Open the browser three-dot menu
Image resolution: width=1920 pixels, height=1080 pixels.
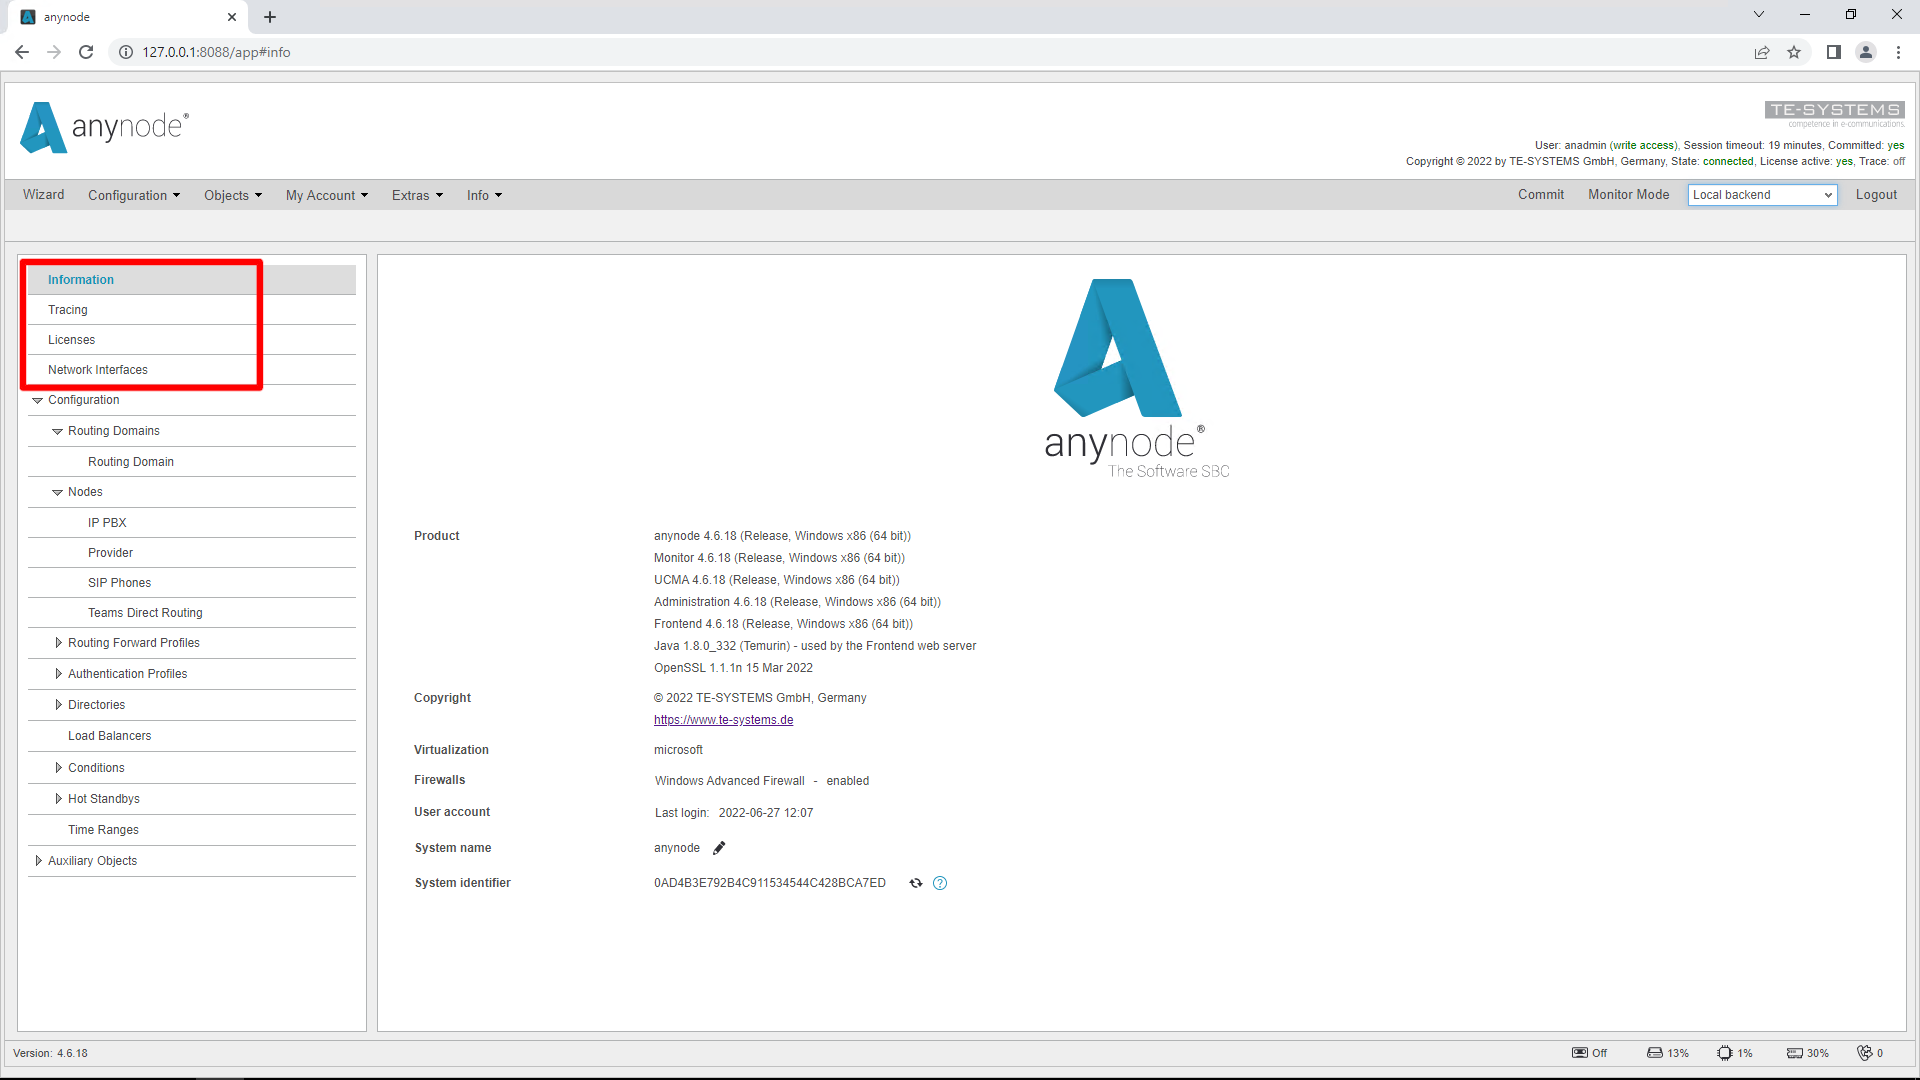1898,52
